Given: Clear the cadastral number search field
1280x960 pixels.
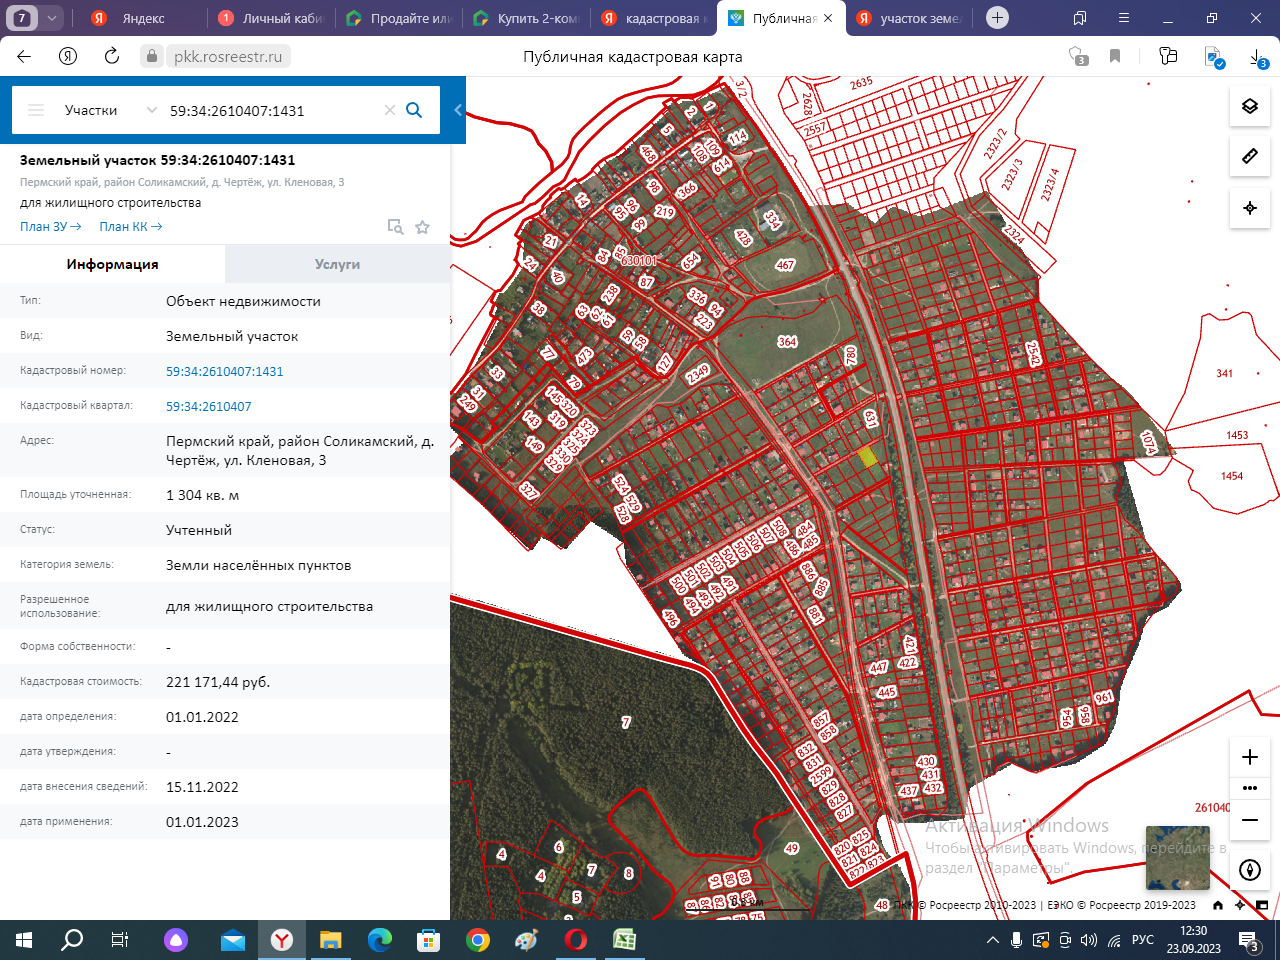Looking at the screenshot, I should 390,110.
